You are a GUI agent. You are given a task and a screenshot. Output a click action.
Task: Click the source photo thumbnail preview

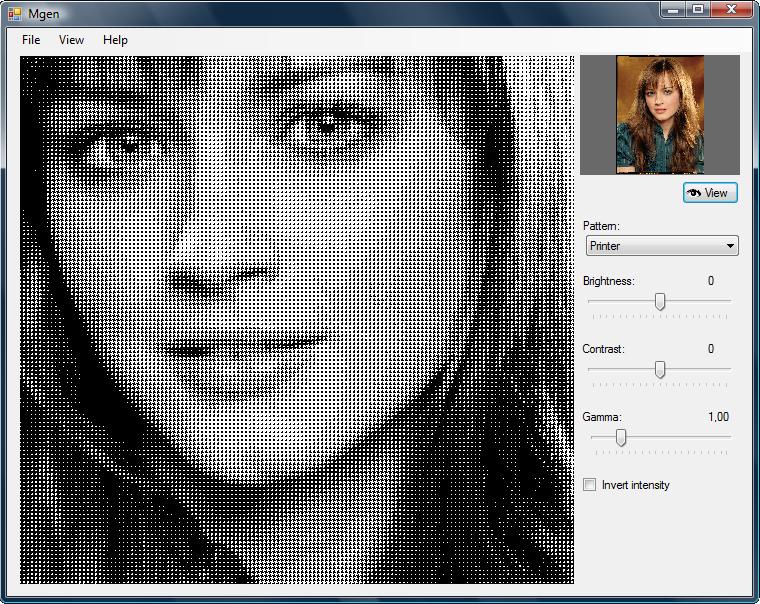660,114
